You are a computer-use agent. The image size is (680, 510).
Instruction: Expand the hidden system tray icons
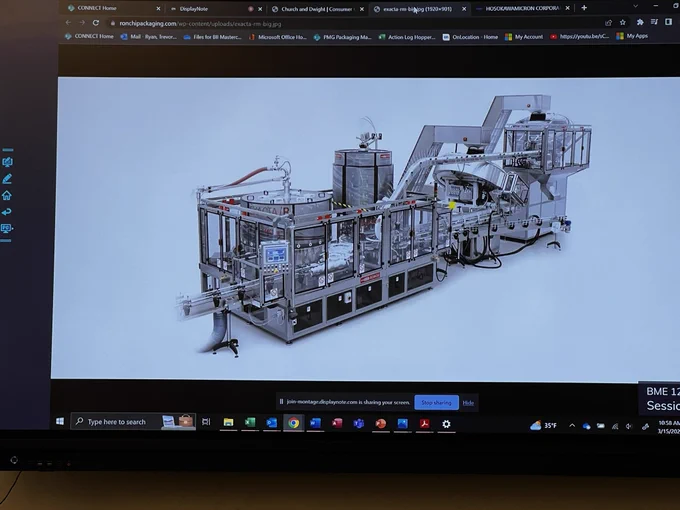tap(572, 425)
